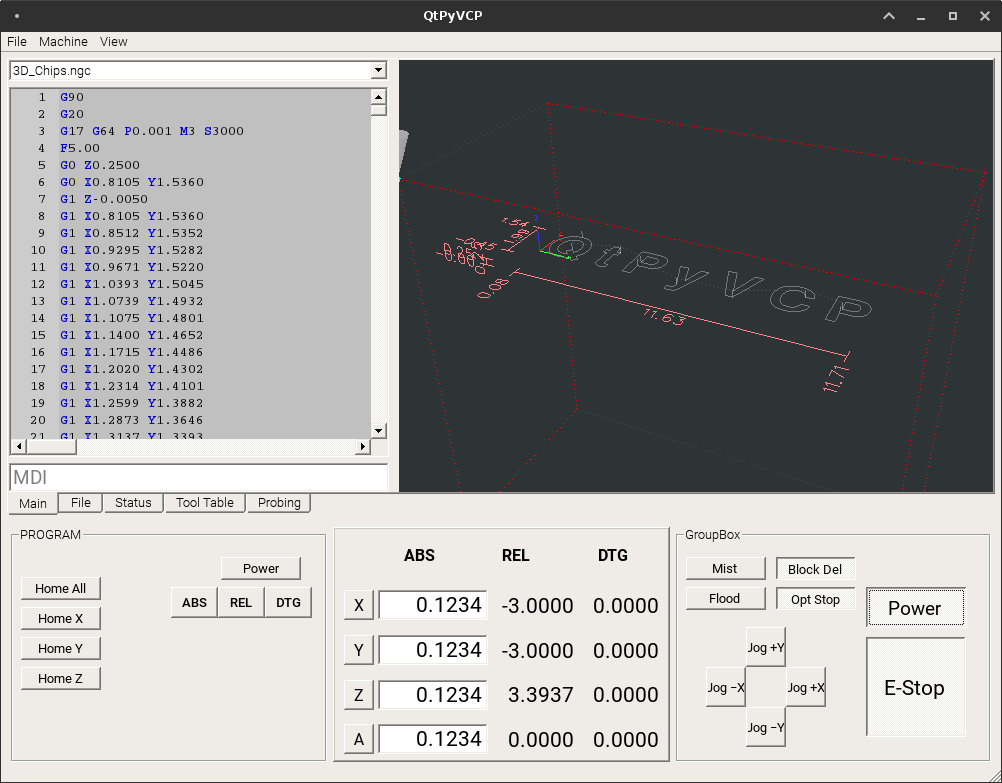
Task: Open the Probing tab
Action: [x=279, y=502]
